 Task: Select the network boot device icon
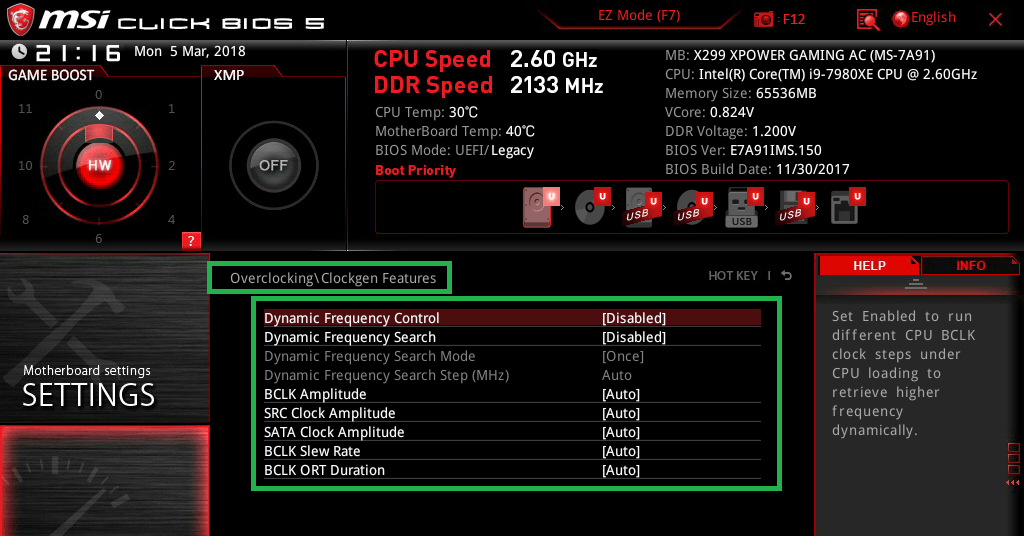tap(847, 207)
